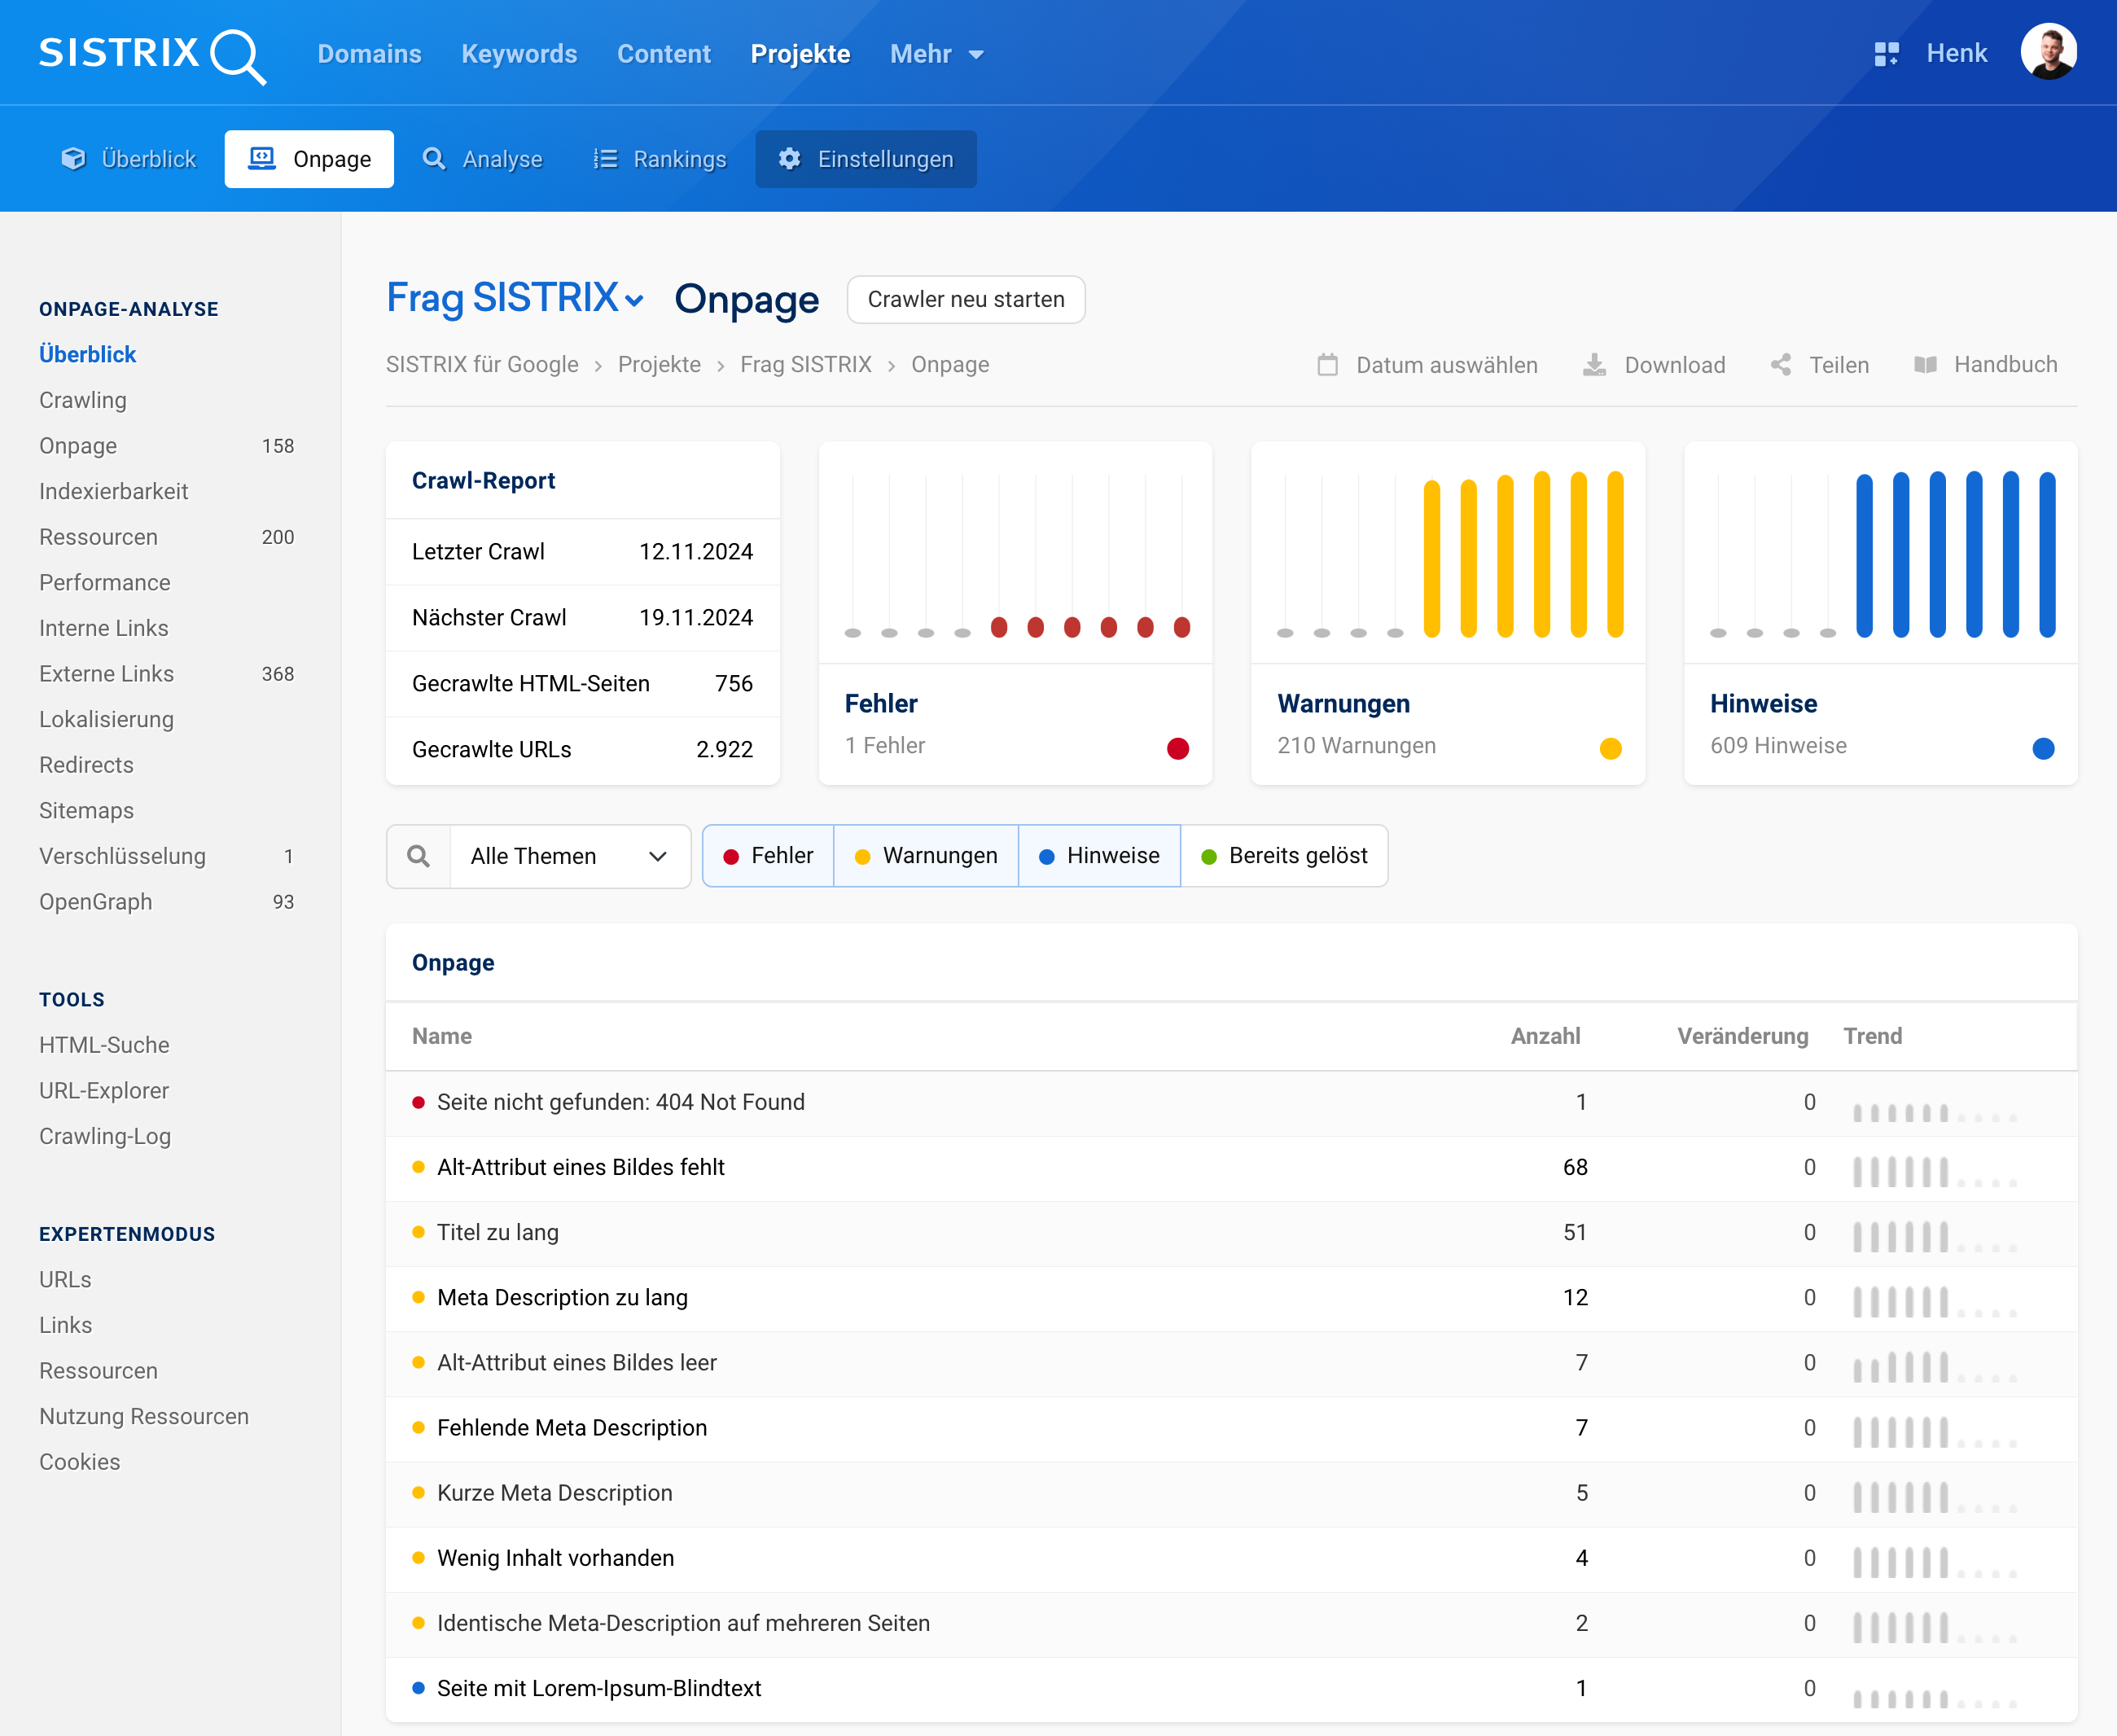Click the Überblick cube icon

[73, 159]
